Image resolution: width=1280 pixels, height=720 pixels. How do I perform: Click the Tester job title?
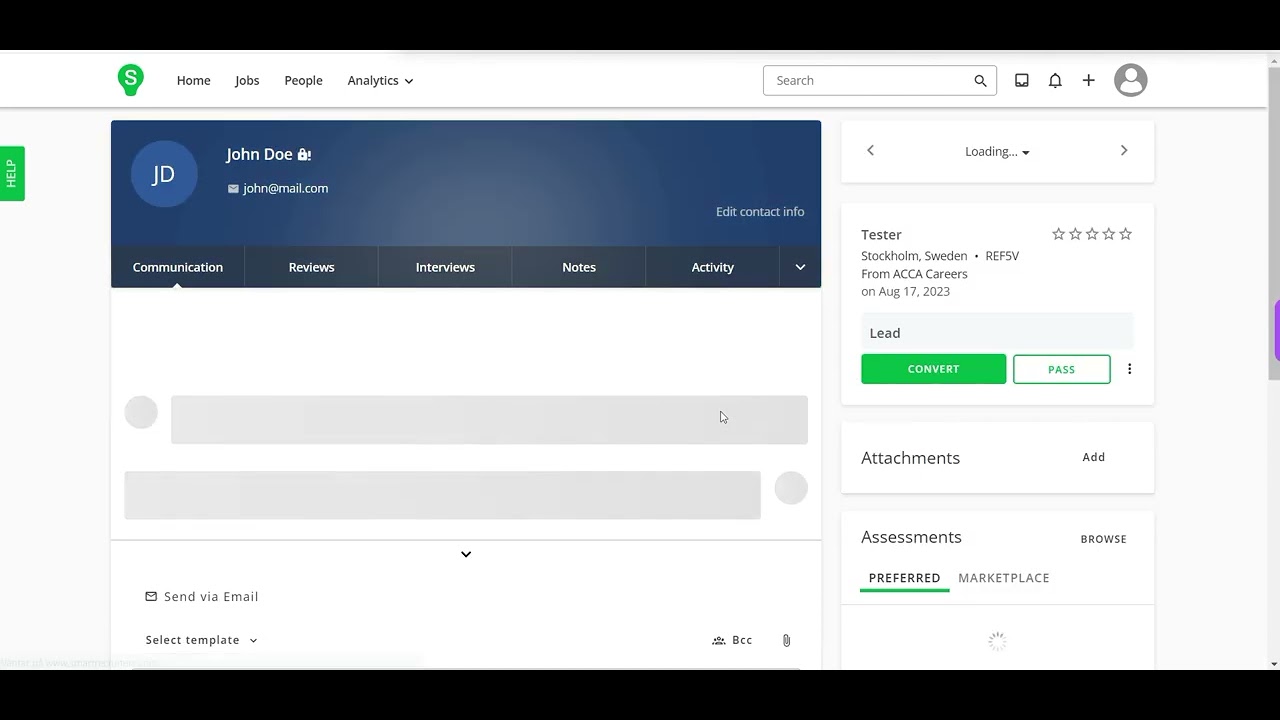click(x=881, y=235)
